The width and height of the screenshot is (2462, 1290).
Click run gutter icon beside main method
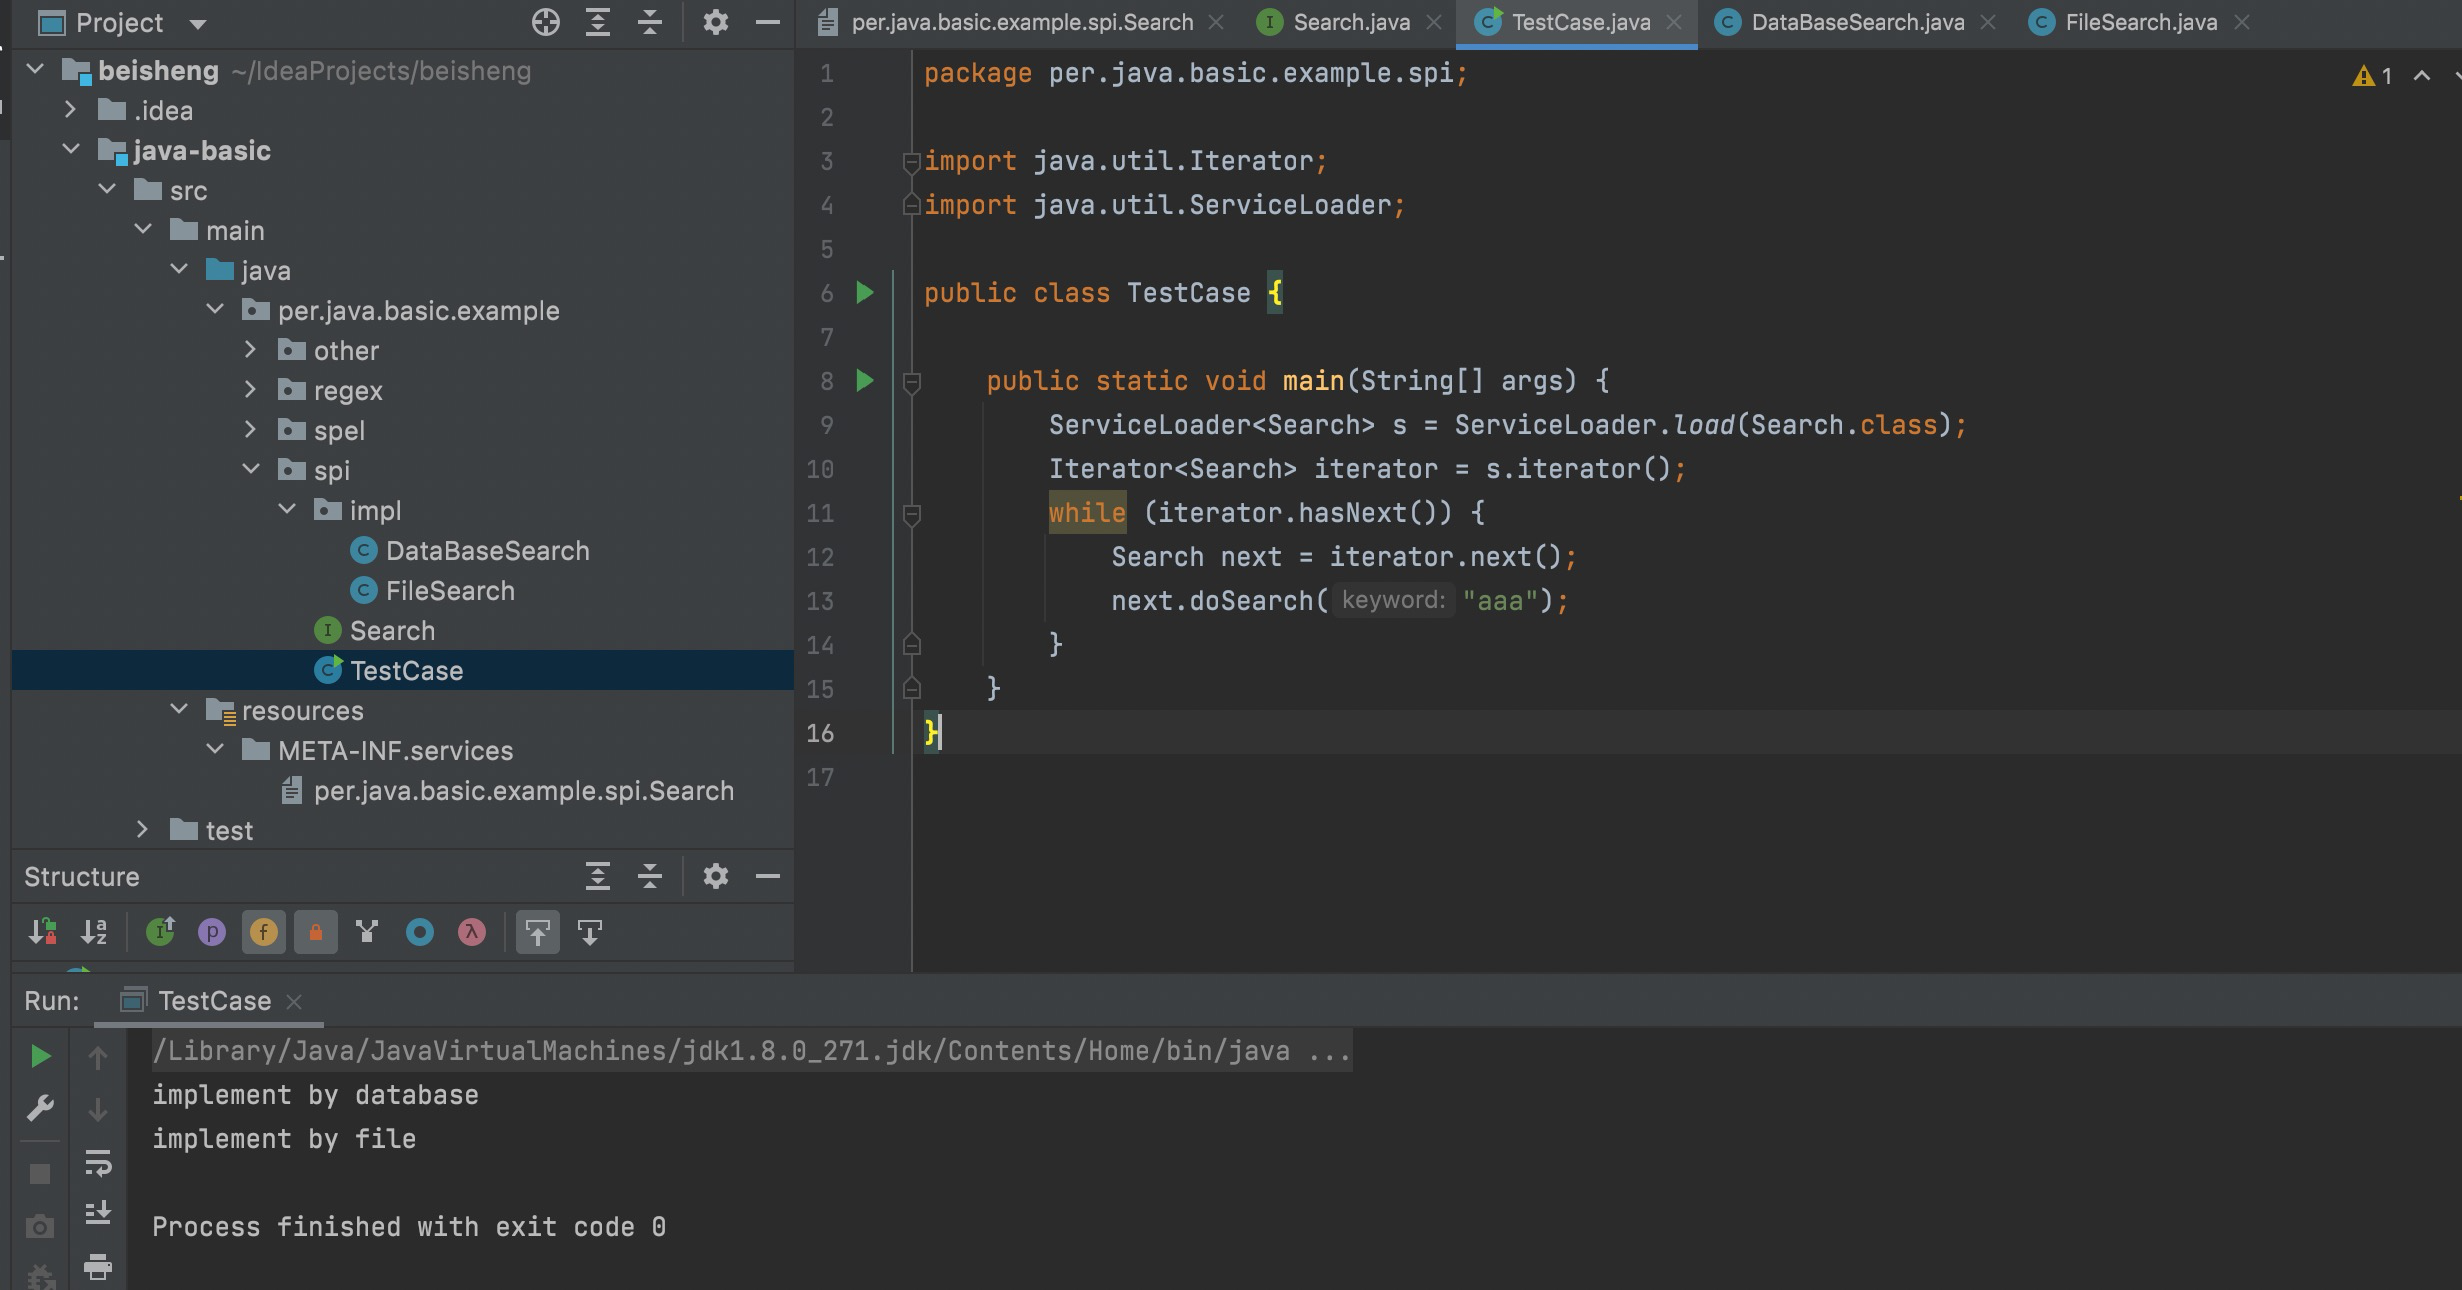click(x=865, y=381)
